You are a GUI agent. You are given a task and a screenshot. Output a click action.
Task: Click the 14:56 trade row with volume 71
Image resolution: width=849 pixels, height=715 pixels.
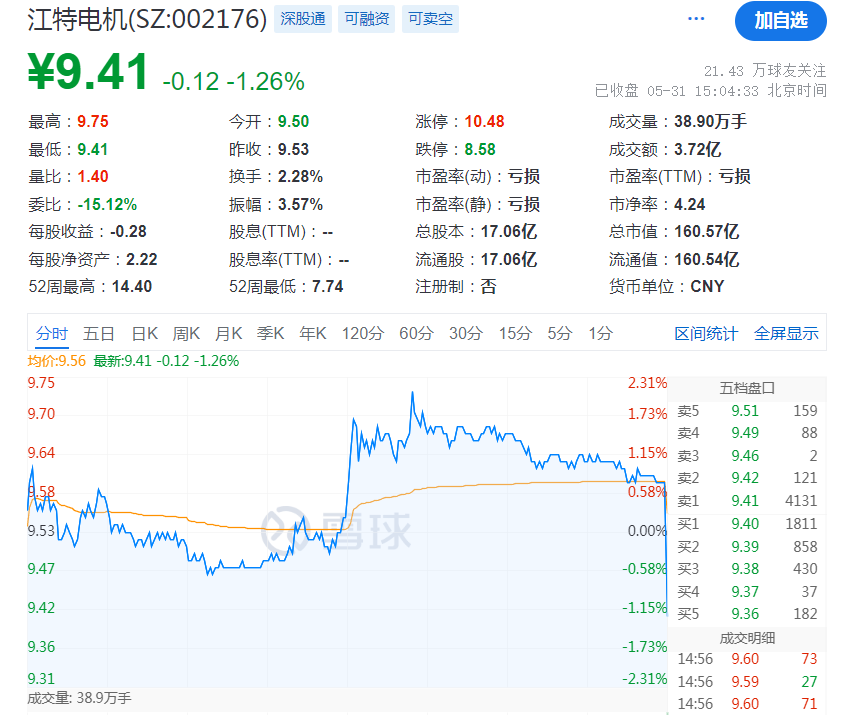point(747,704)
